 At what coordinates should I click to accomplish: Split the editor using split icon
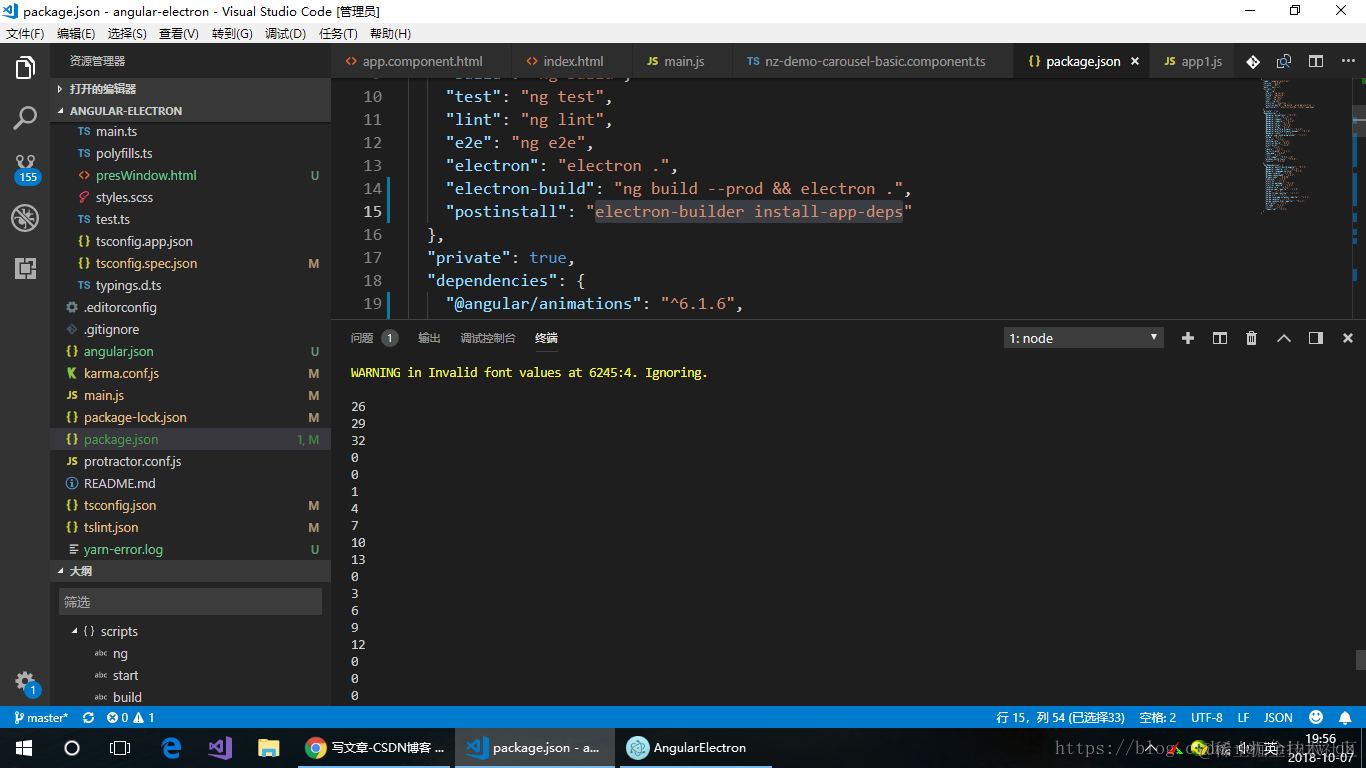(x=1316, y=61)
